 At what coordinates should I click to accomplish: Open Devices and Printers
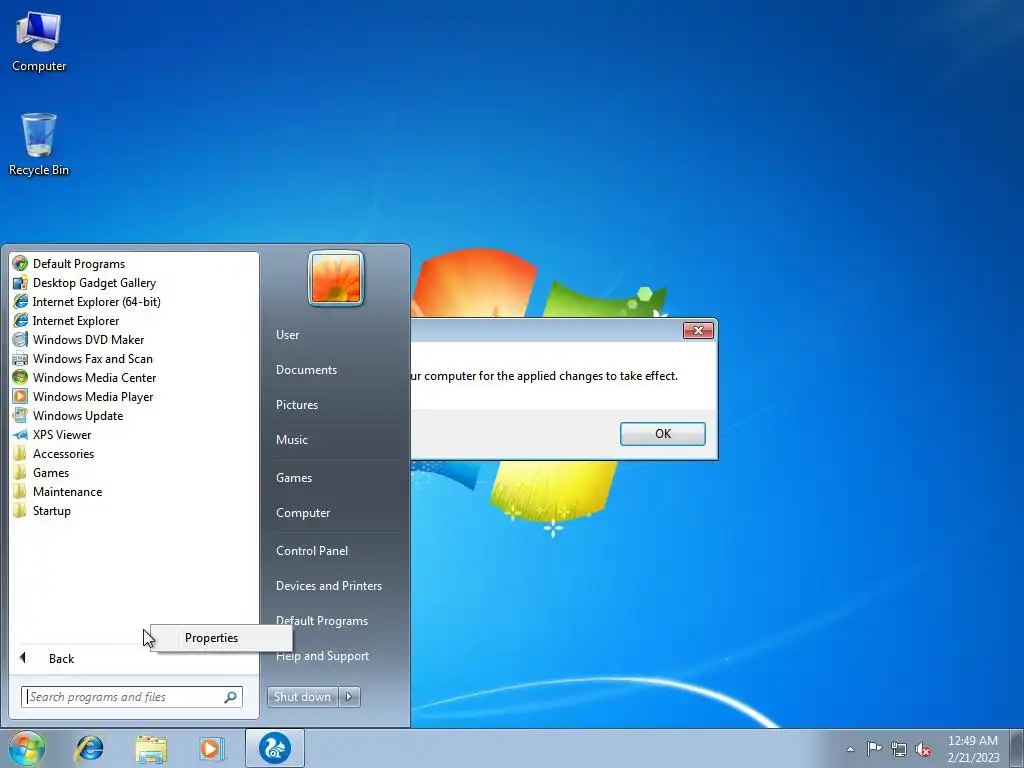pos(328,586)
